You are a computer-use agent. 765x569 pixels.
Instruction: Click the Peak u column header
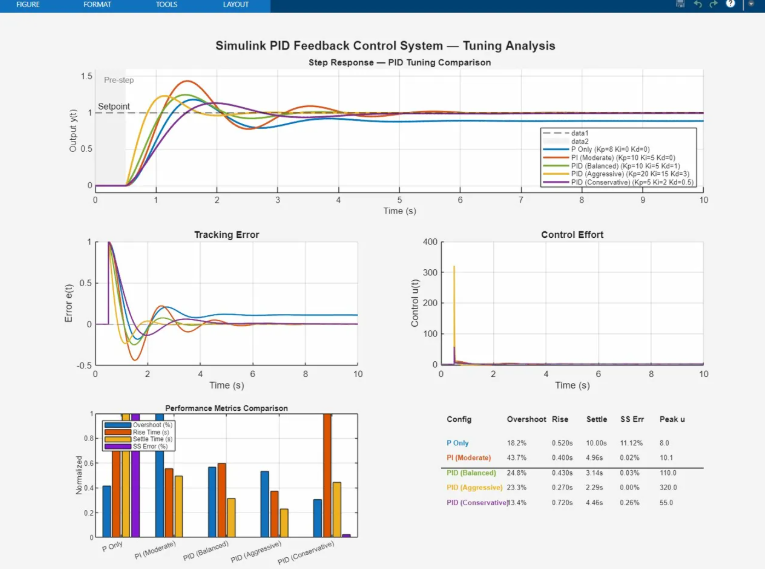(672, 419)
